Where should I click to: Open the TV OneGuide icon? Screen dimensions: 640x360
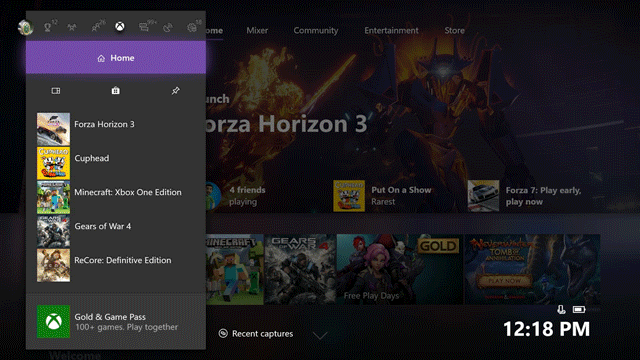[x=56, y=91]
